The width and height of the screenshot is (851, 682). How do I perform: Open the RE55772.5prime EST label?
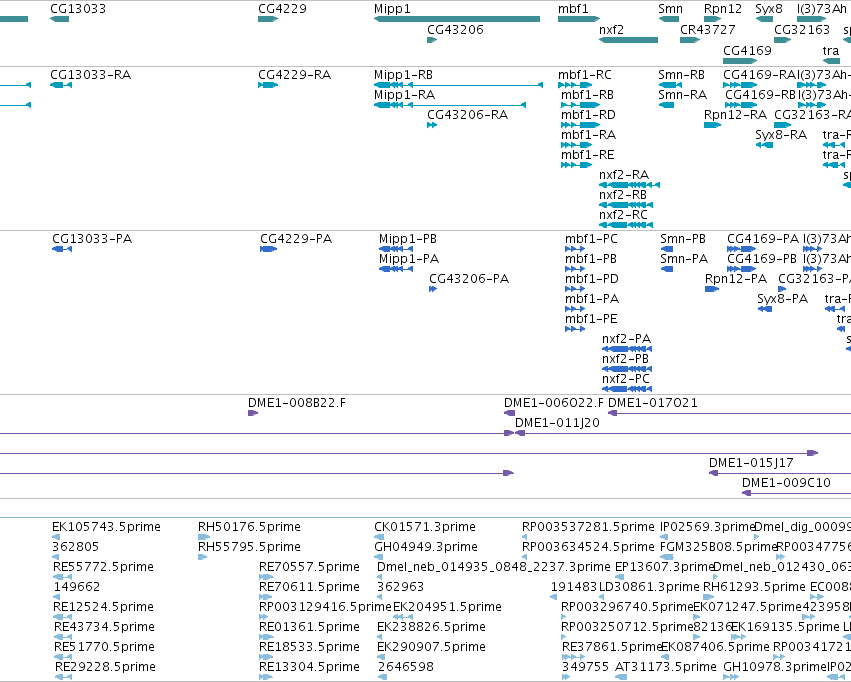104,567
